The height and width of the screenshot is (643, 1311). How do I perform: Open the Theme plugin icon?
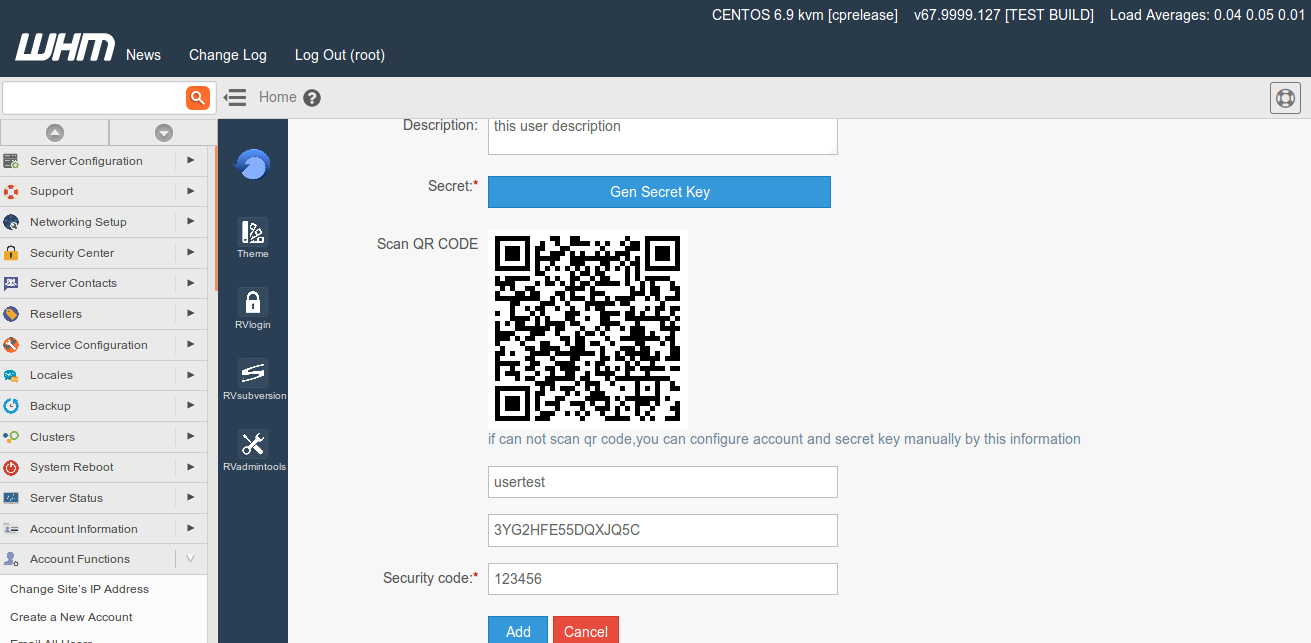pyautogui.click(x=253, y=238)
